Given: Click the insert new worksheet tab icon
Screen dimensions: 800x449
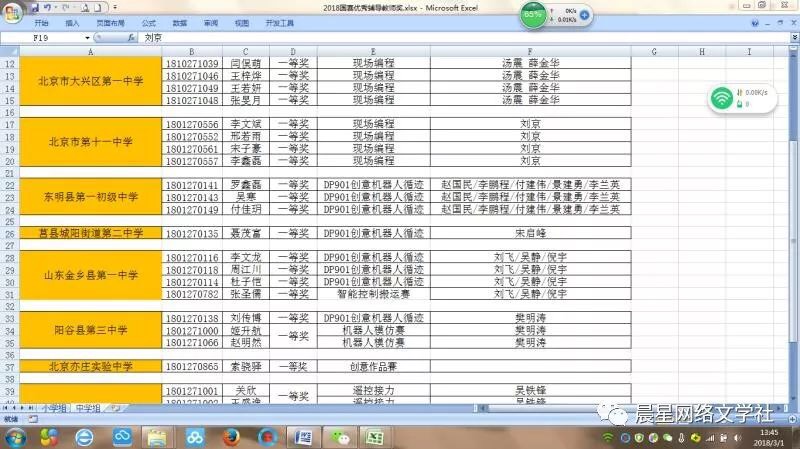Looking at the screenshot, I should [x=115, y=408].
